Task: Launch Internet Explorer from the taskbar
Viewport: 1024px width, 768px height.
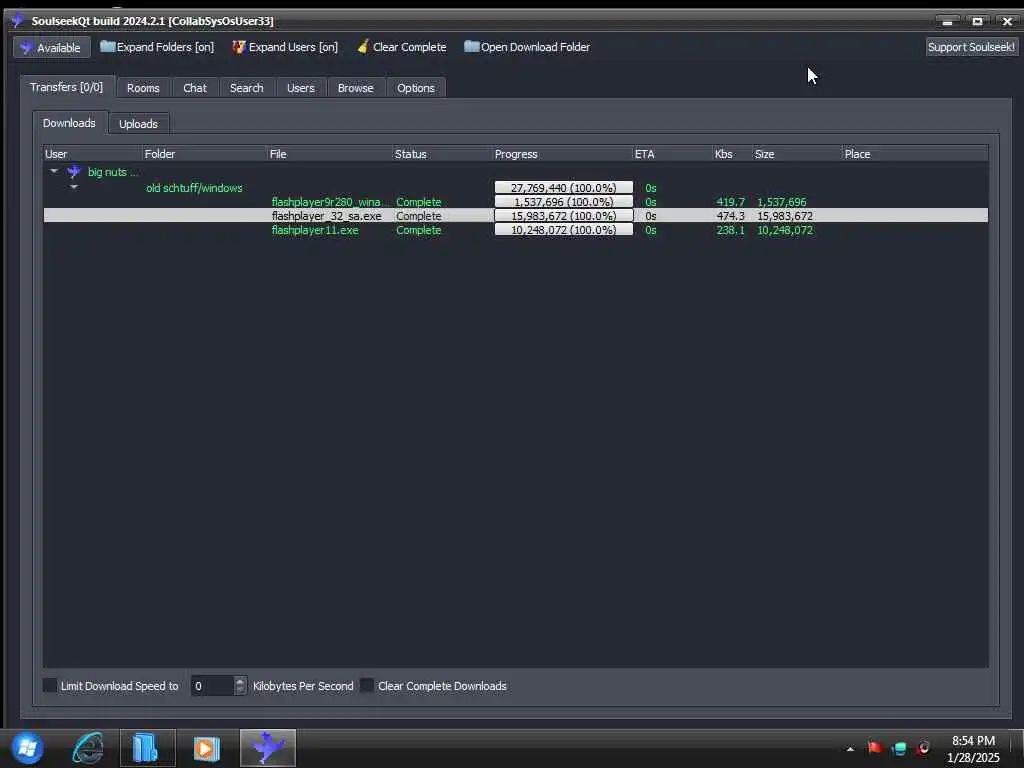Action: [x=88, y=748]
